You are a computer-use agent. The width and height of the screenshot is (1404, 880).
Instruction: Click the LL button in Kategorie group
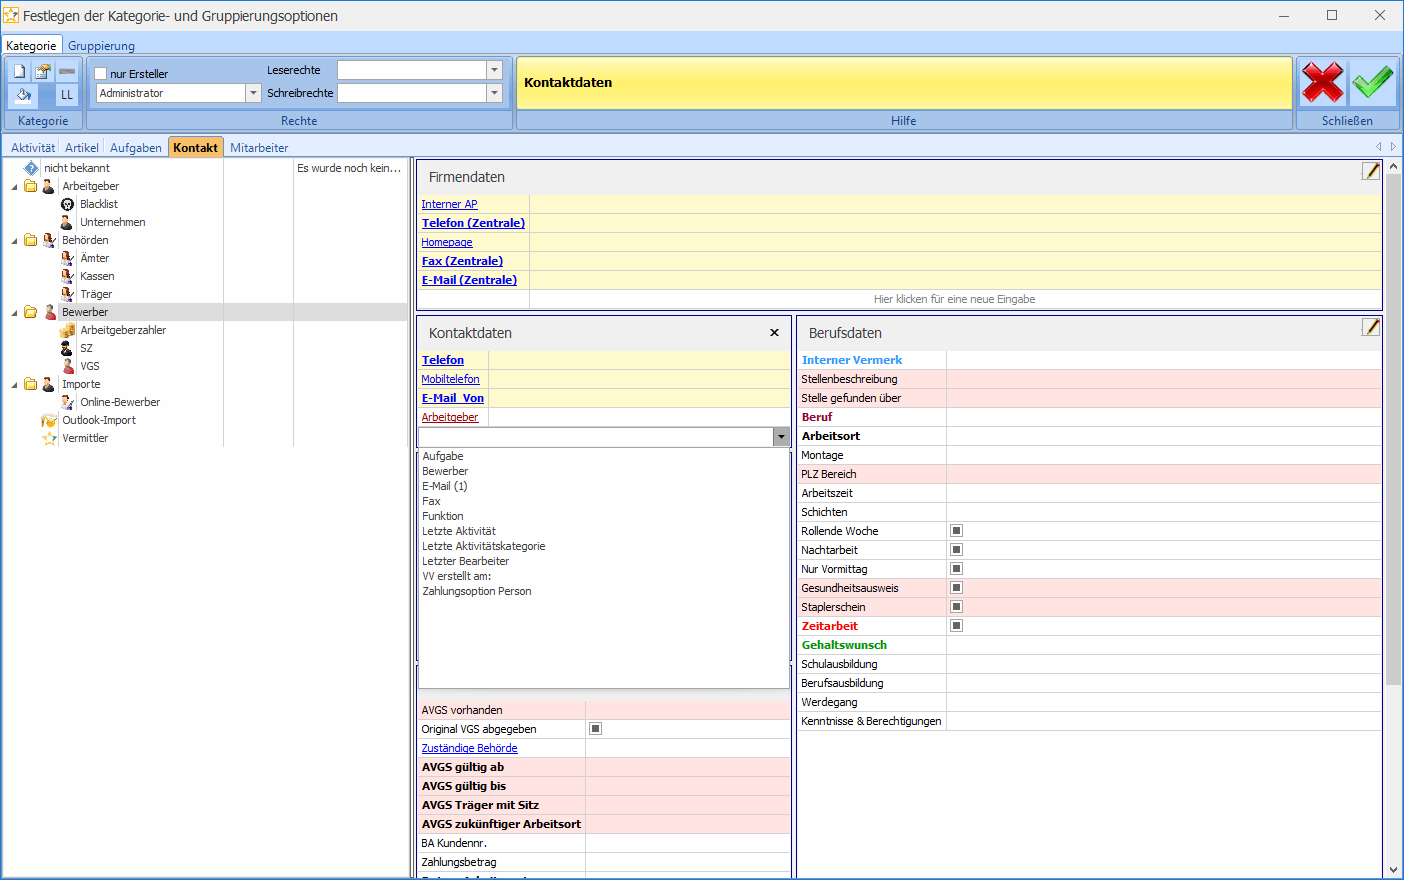67,95
